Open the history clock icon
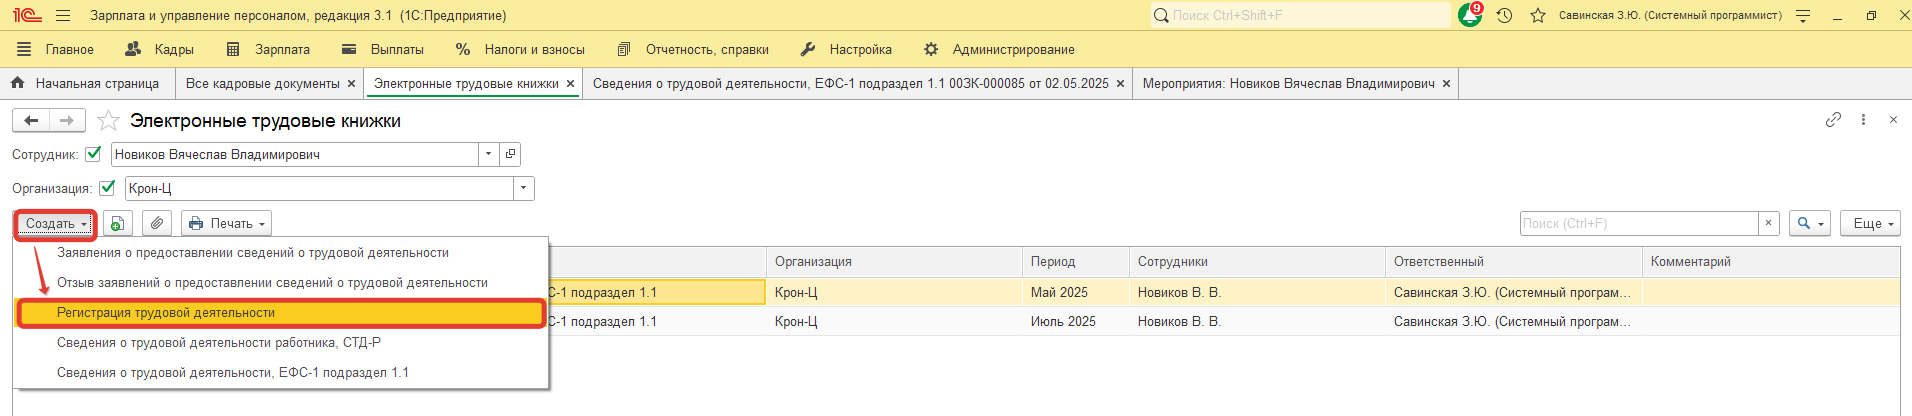 pyautogui.click(x=1504, y=15)
